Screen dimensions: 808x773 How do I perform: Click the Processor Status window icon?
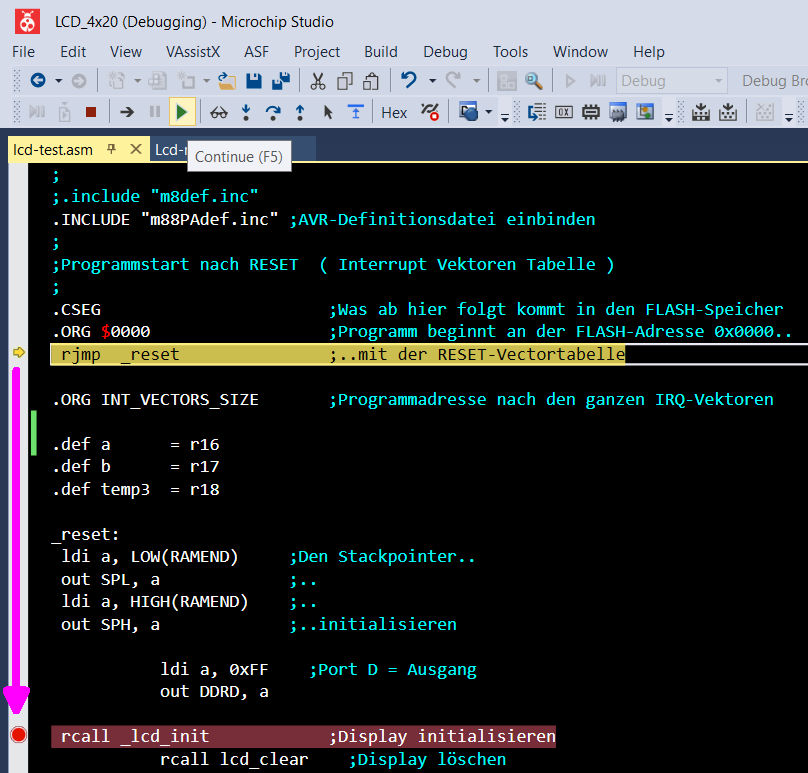(618, 112)
